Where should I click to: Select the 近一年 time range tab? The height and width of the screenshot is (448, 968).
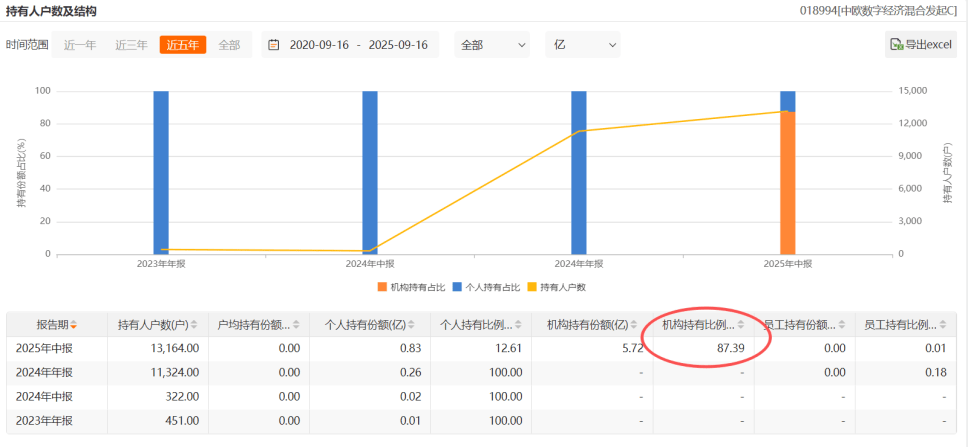80,45
